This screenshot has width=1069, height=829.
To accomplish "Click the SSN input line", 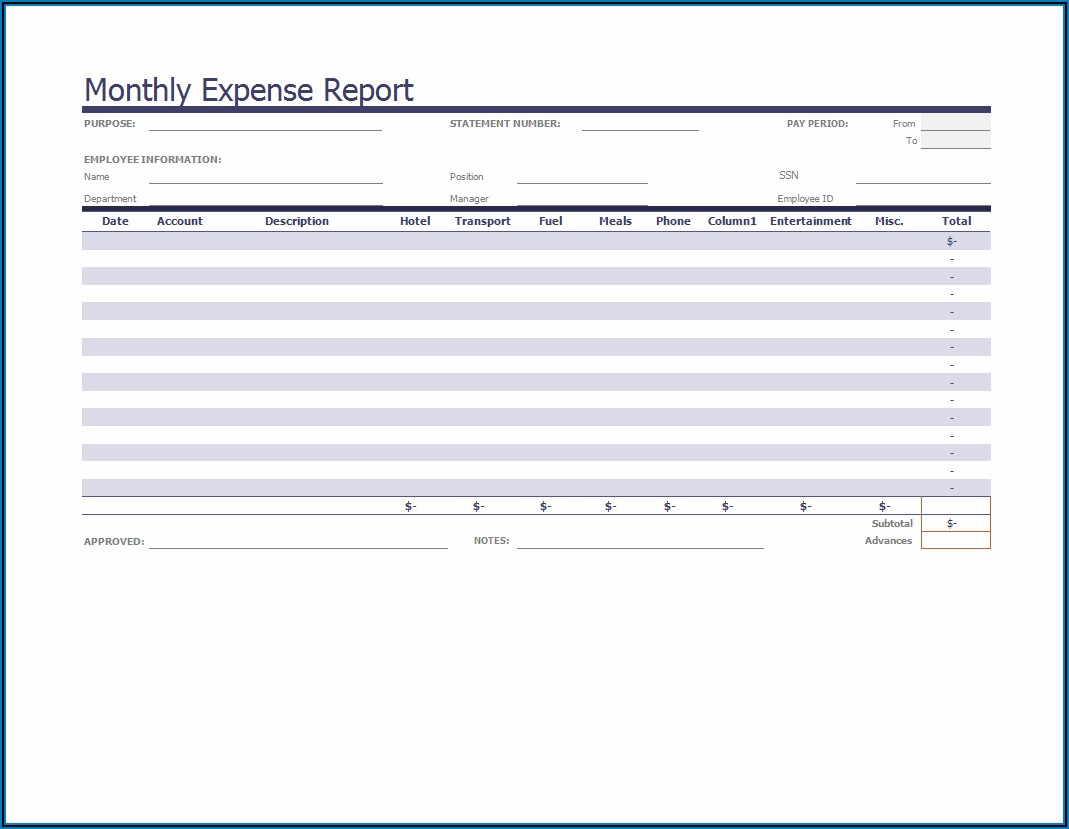I will [922, 177].
